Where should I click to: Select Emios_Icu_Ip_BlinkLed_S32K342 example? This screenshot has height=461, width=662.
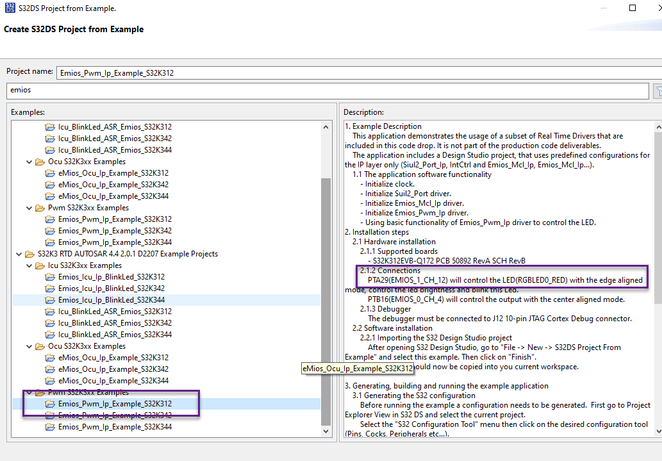(x=111, y=288)
